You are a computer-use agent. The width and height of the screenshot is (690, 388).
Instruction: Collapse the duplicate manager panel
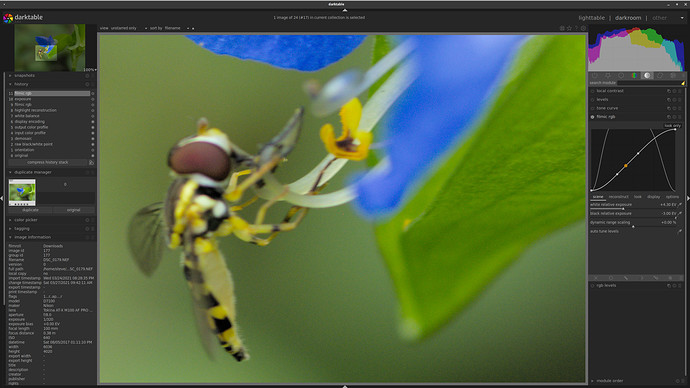click(x=10, y=172)
